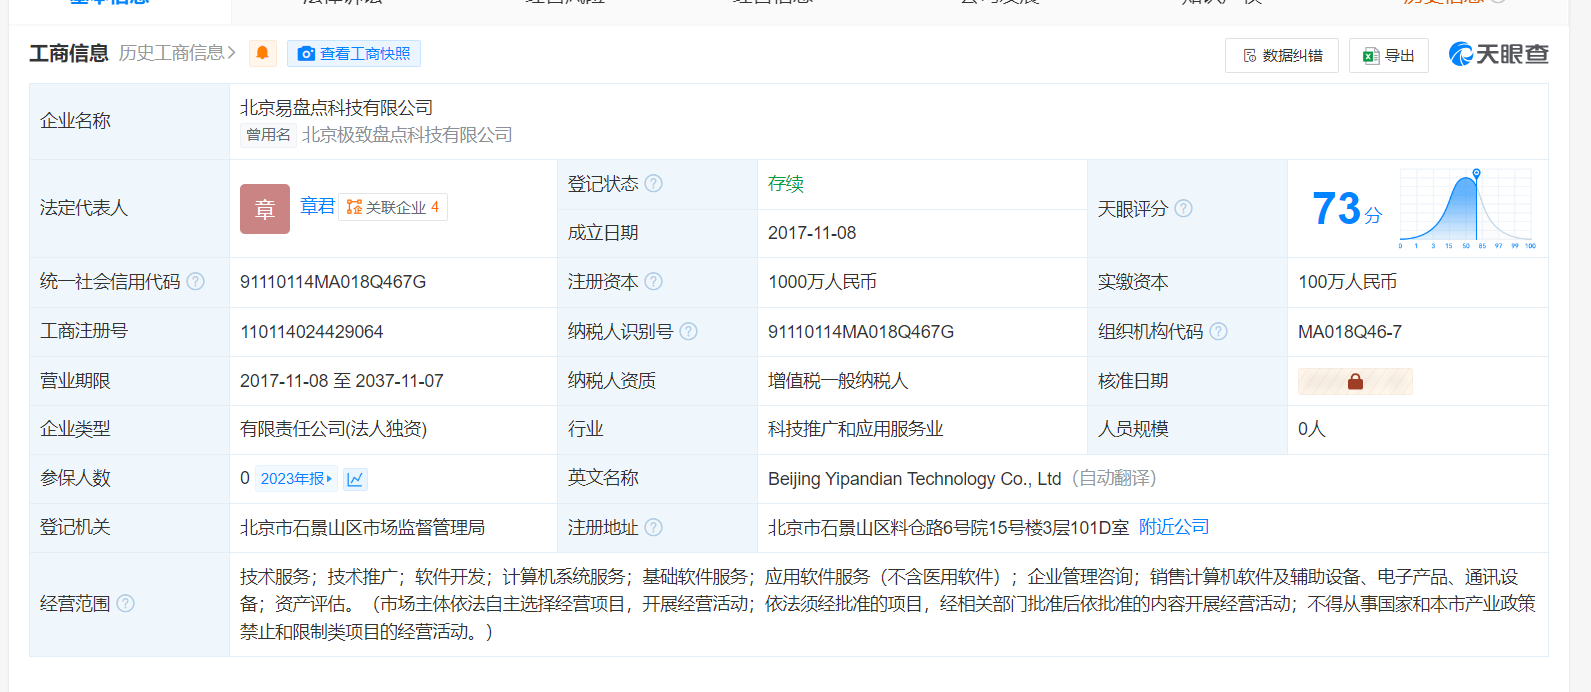Click company type 有限责任公司(法人独资)
1591x692 pixels.
(x=334, y=429)
